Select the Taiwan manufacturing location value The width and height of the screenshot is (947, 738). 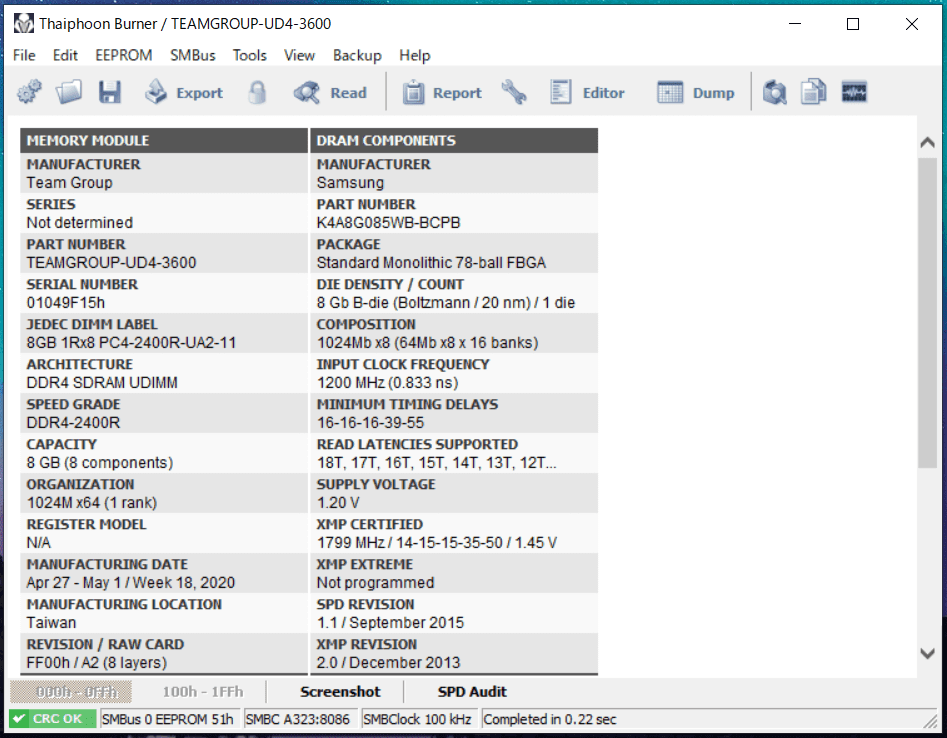click(x=51, y=622)
